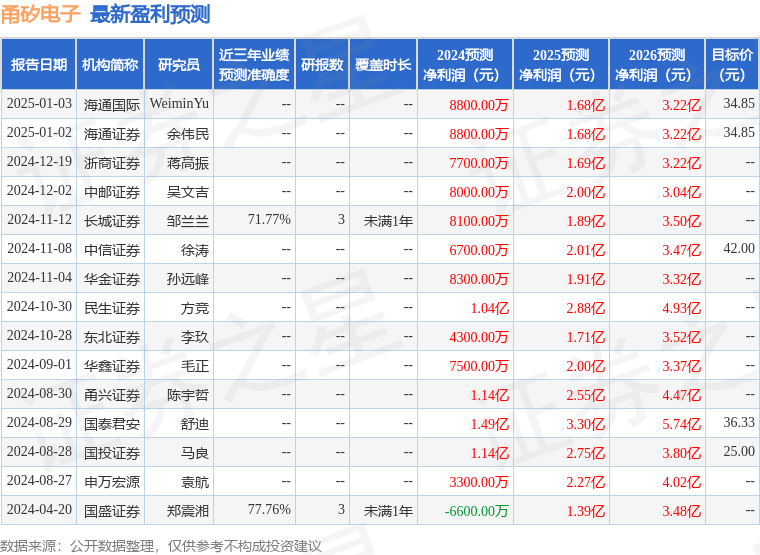The image size is (760, 555).
Task: Click the 近三年业绩预测准确度 header
Action: point(254,64)
